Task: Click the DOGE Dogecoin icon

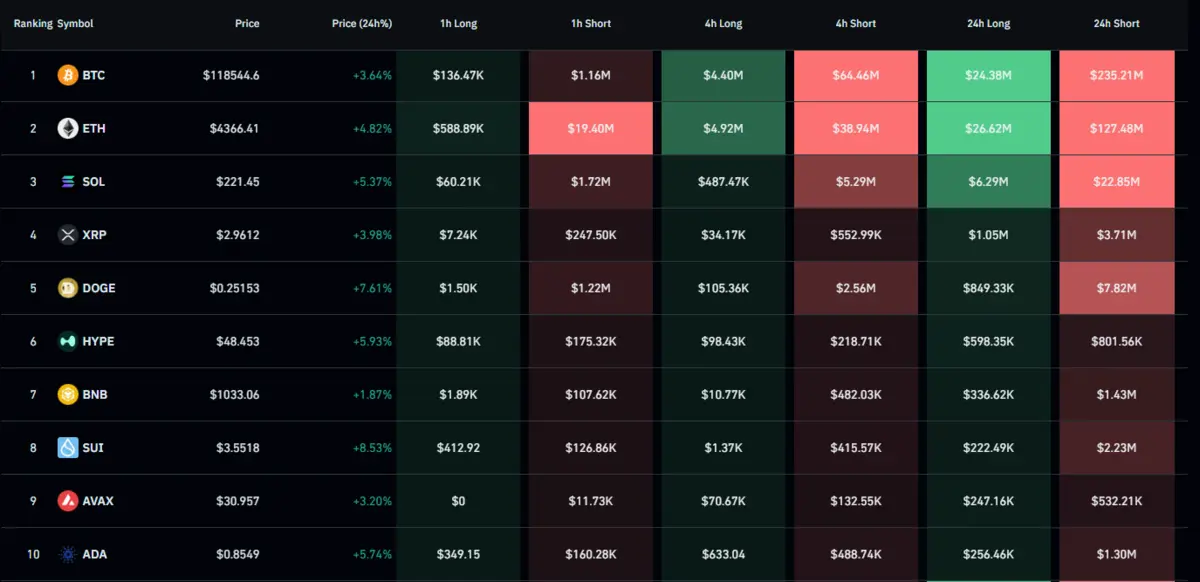Action: (67, 287)
